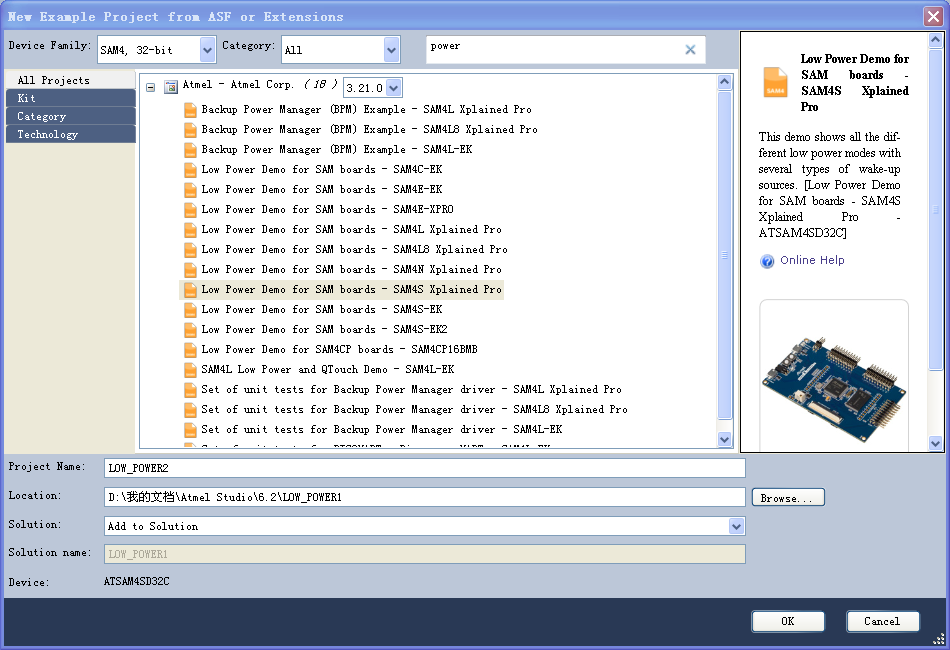Screen dimensions: 950x650
Task: Select SAM4L Low Power and QTouch Demo - SAM4L-EK
Action: click(x=328, y=370)
